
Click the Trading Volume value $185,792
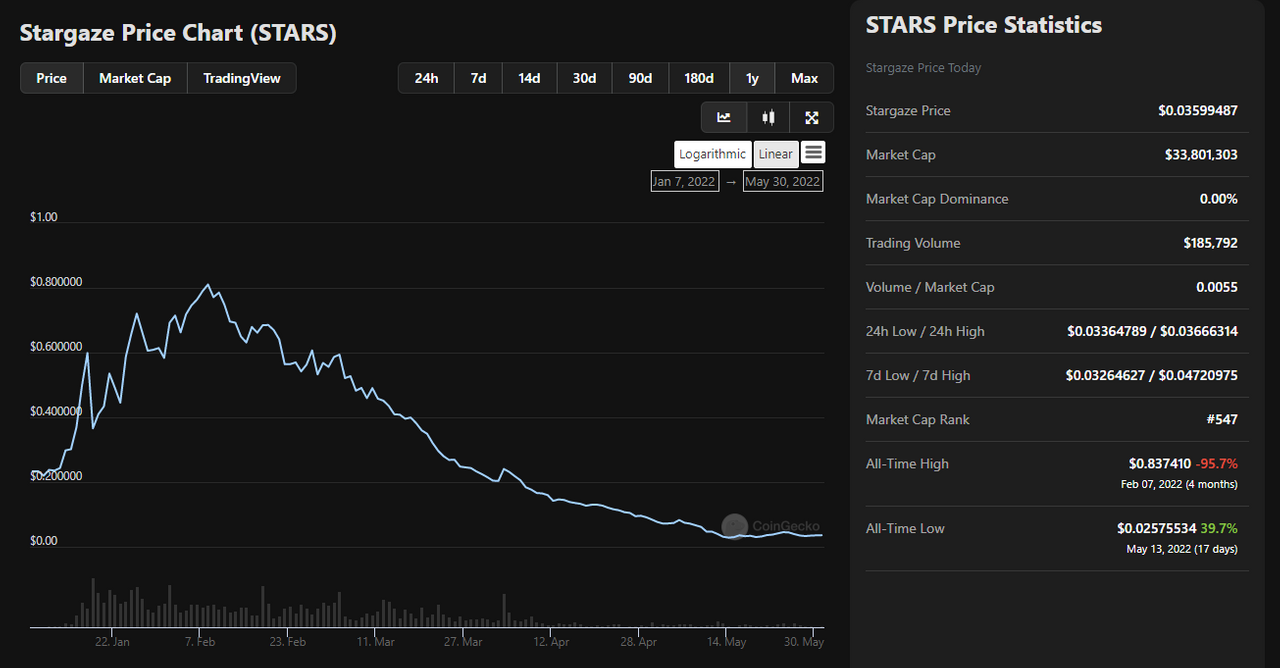pyautogui.click(x=1210, y=243)
